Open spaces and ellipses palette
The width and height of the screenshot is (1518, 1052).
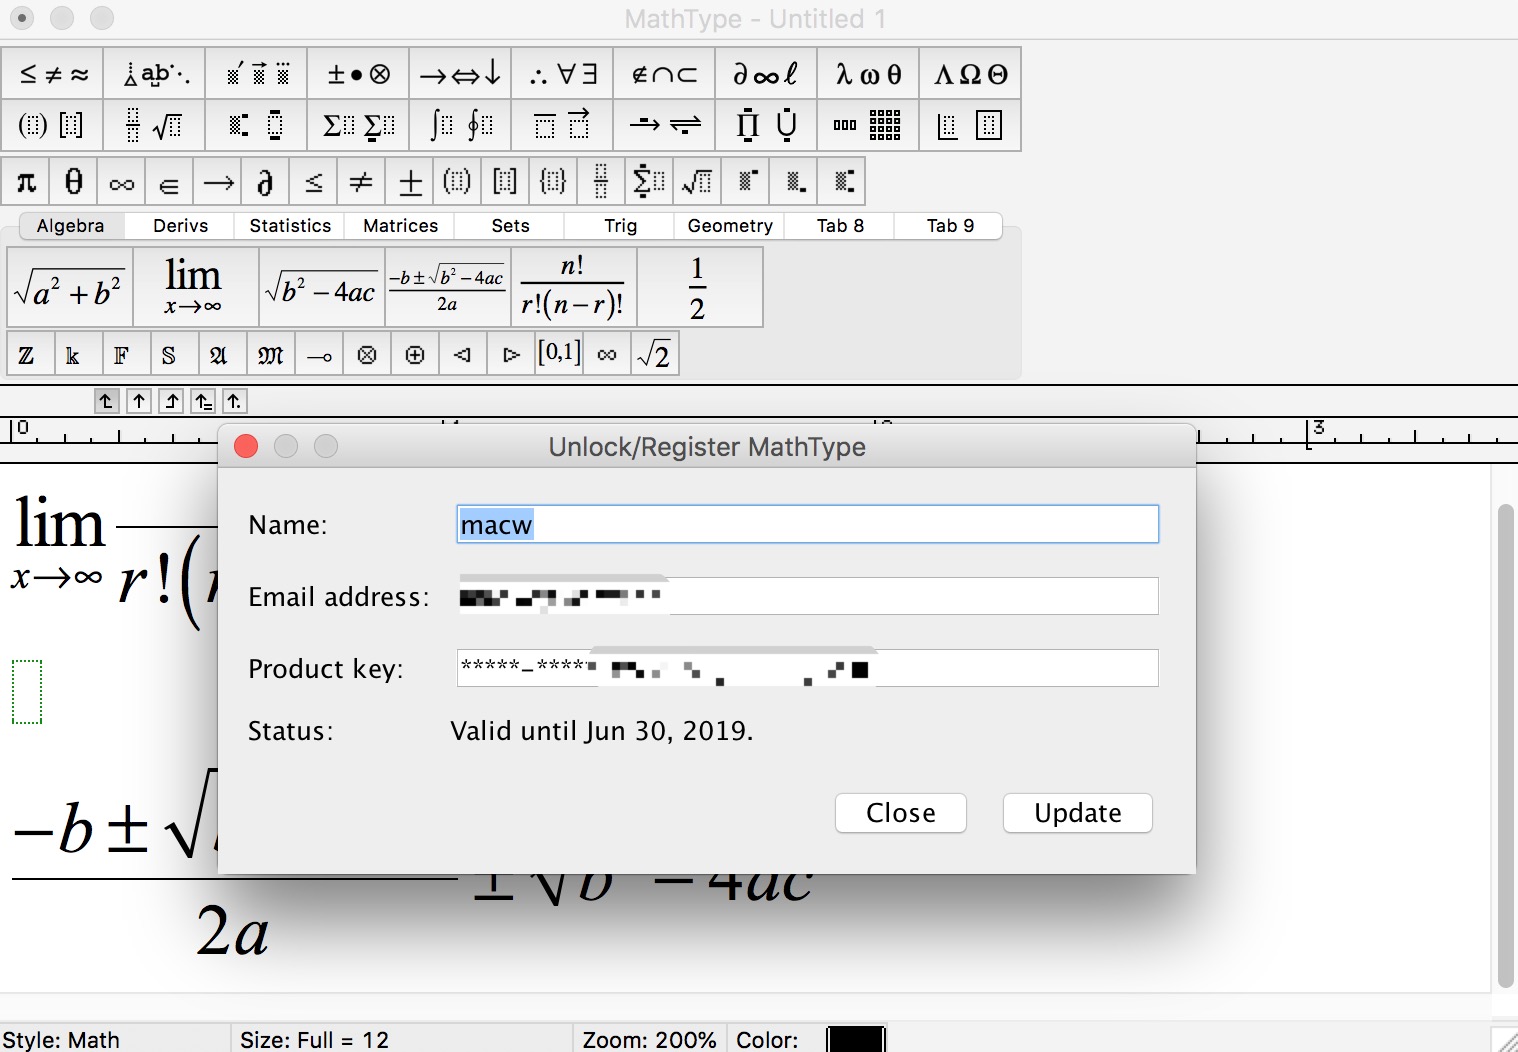point(155,74)
